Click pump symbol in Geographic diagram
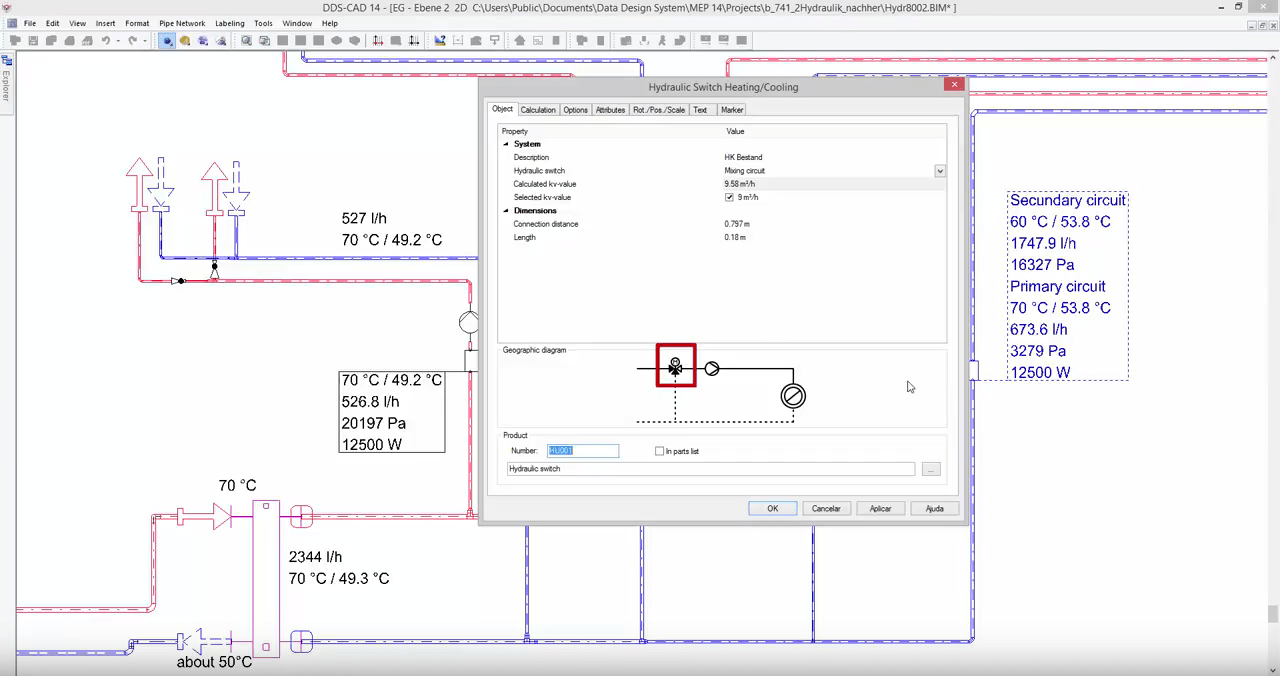The image size is (1280, 676). 712,369
